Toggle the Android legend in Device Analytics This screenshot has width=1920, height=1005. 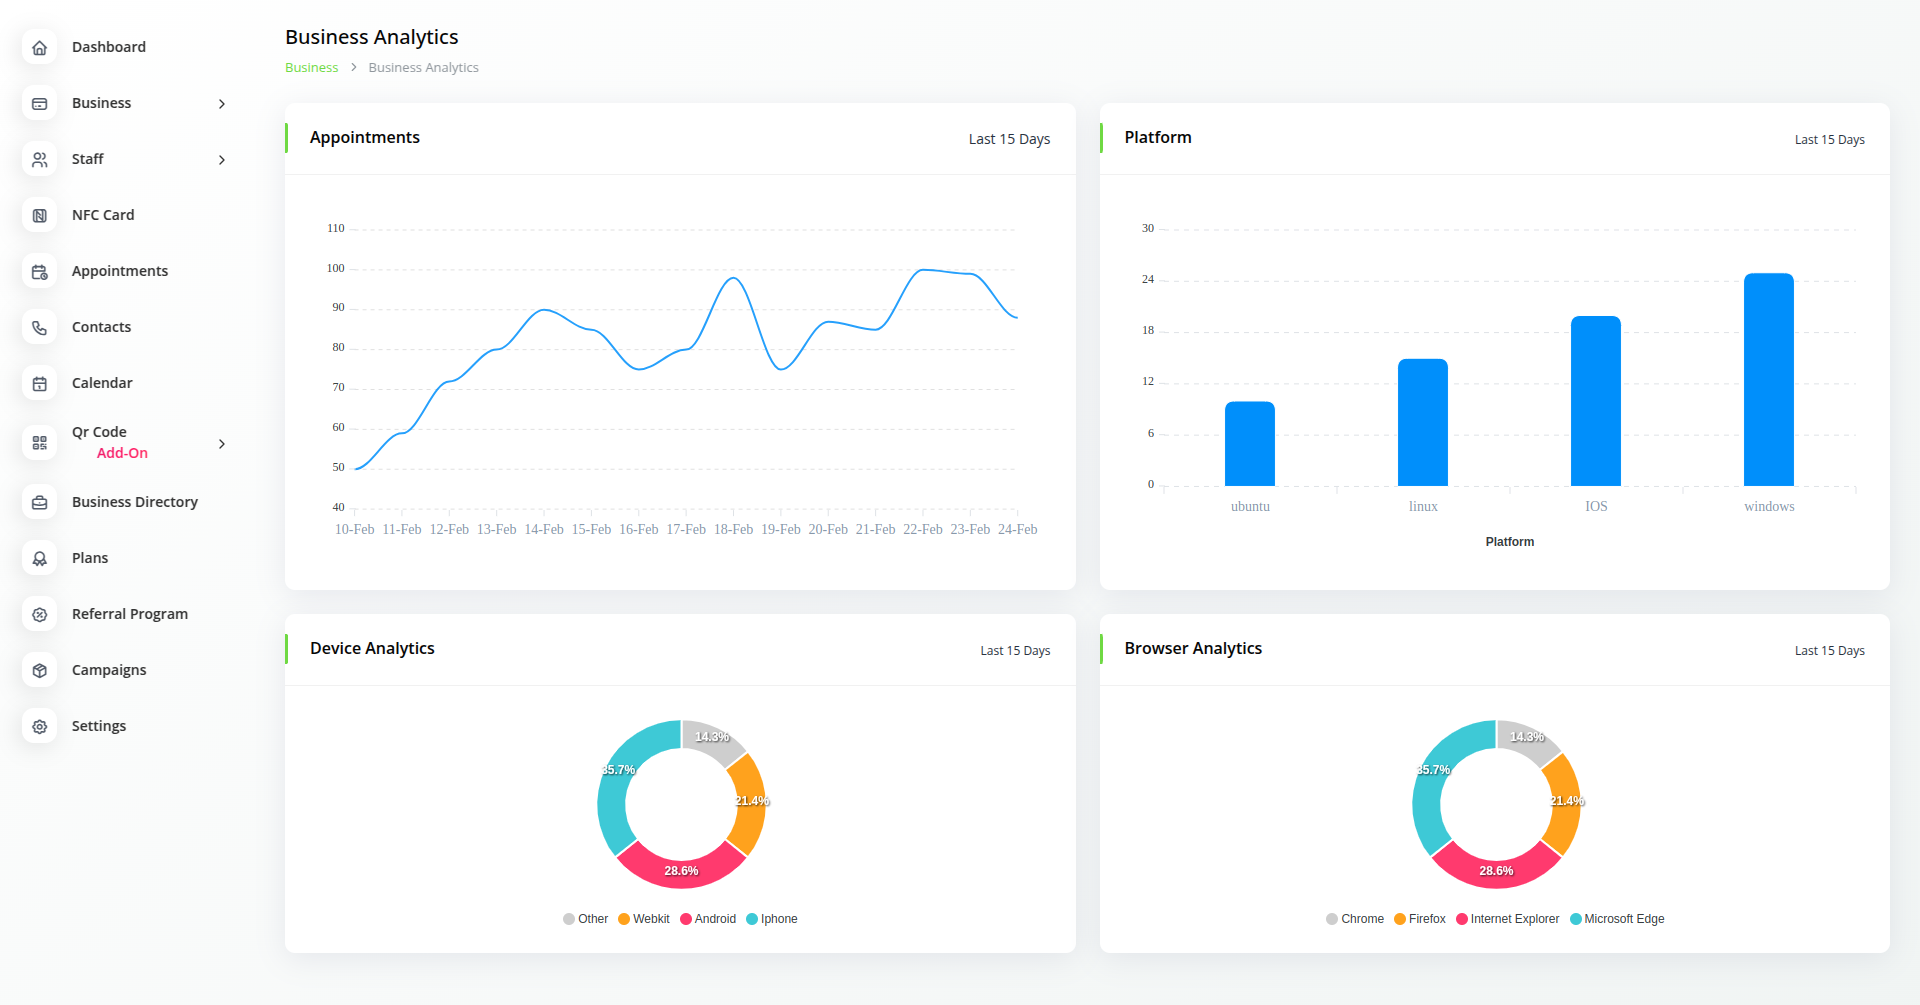click(708, 919)
